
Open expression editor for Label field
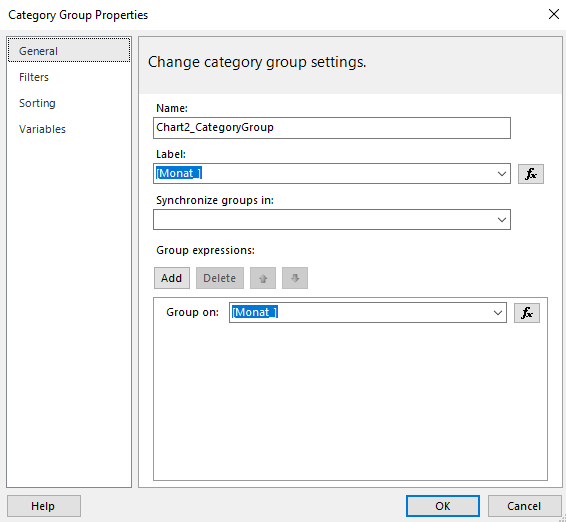pyautogui.click(x=531, y=174)
